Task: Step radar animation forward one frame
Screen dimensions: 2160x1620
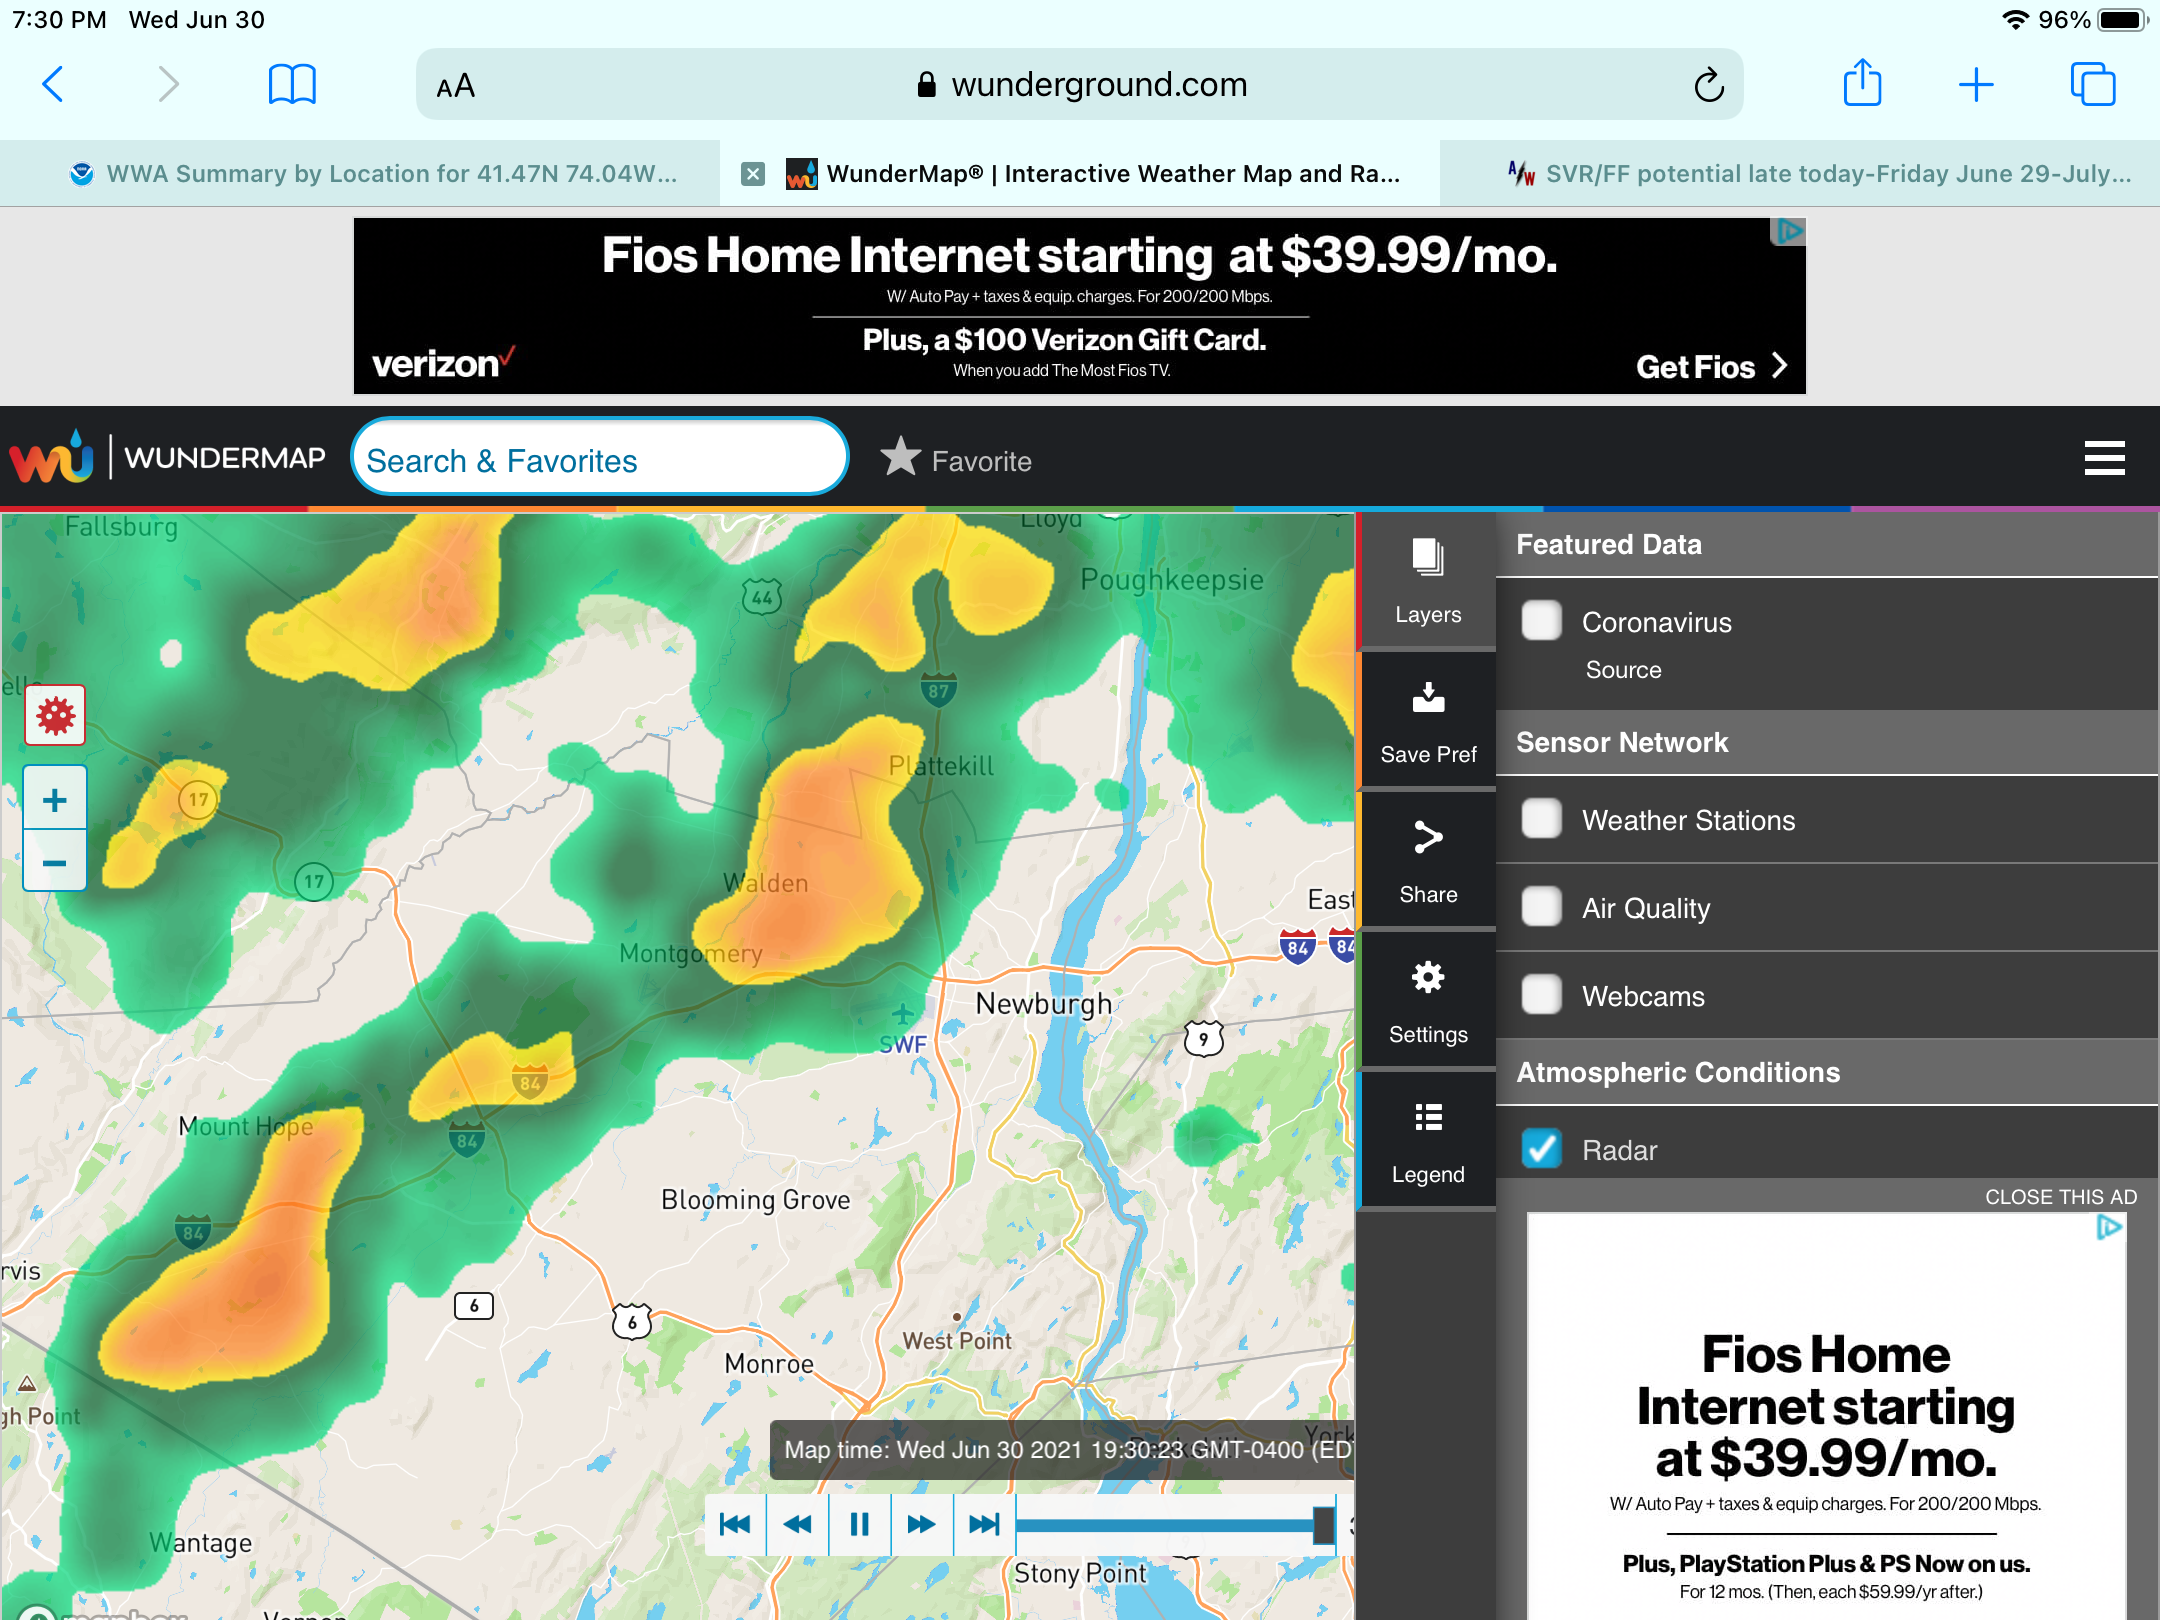Action: (x=921, y=1524)
